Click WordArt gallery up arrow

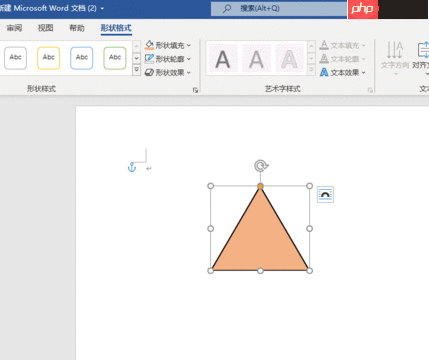coord(311,47)
